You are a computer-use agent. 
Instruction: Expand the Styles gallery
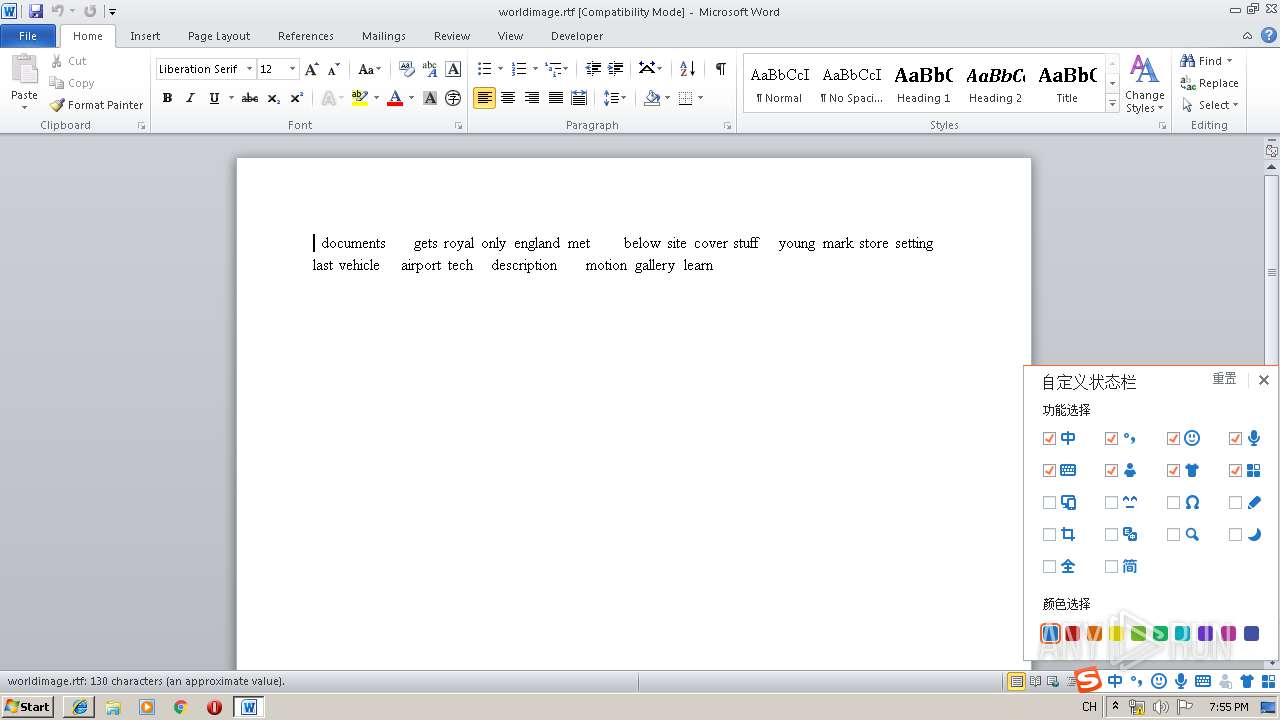(x=1112, y=103)
